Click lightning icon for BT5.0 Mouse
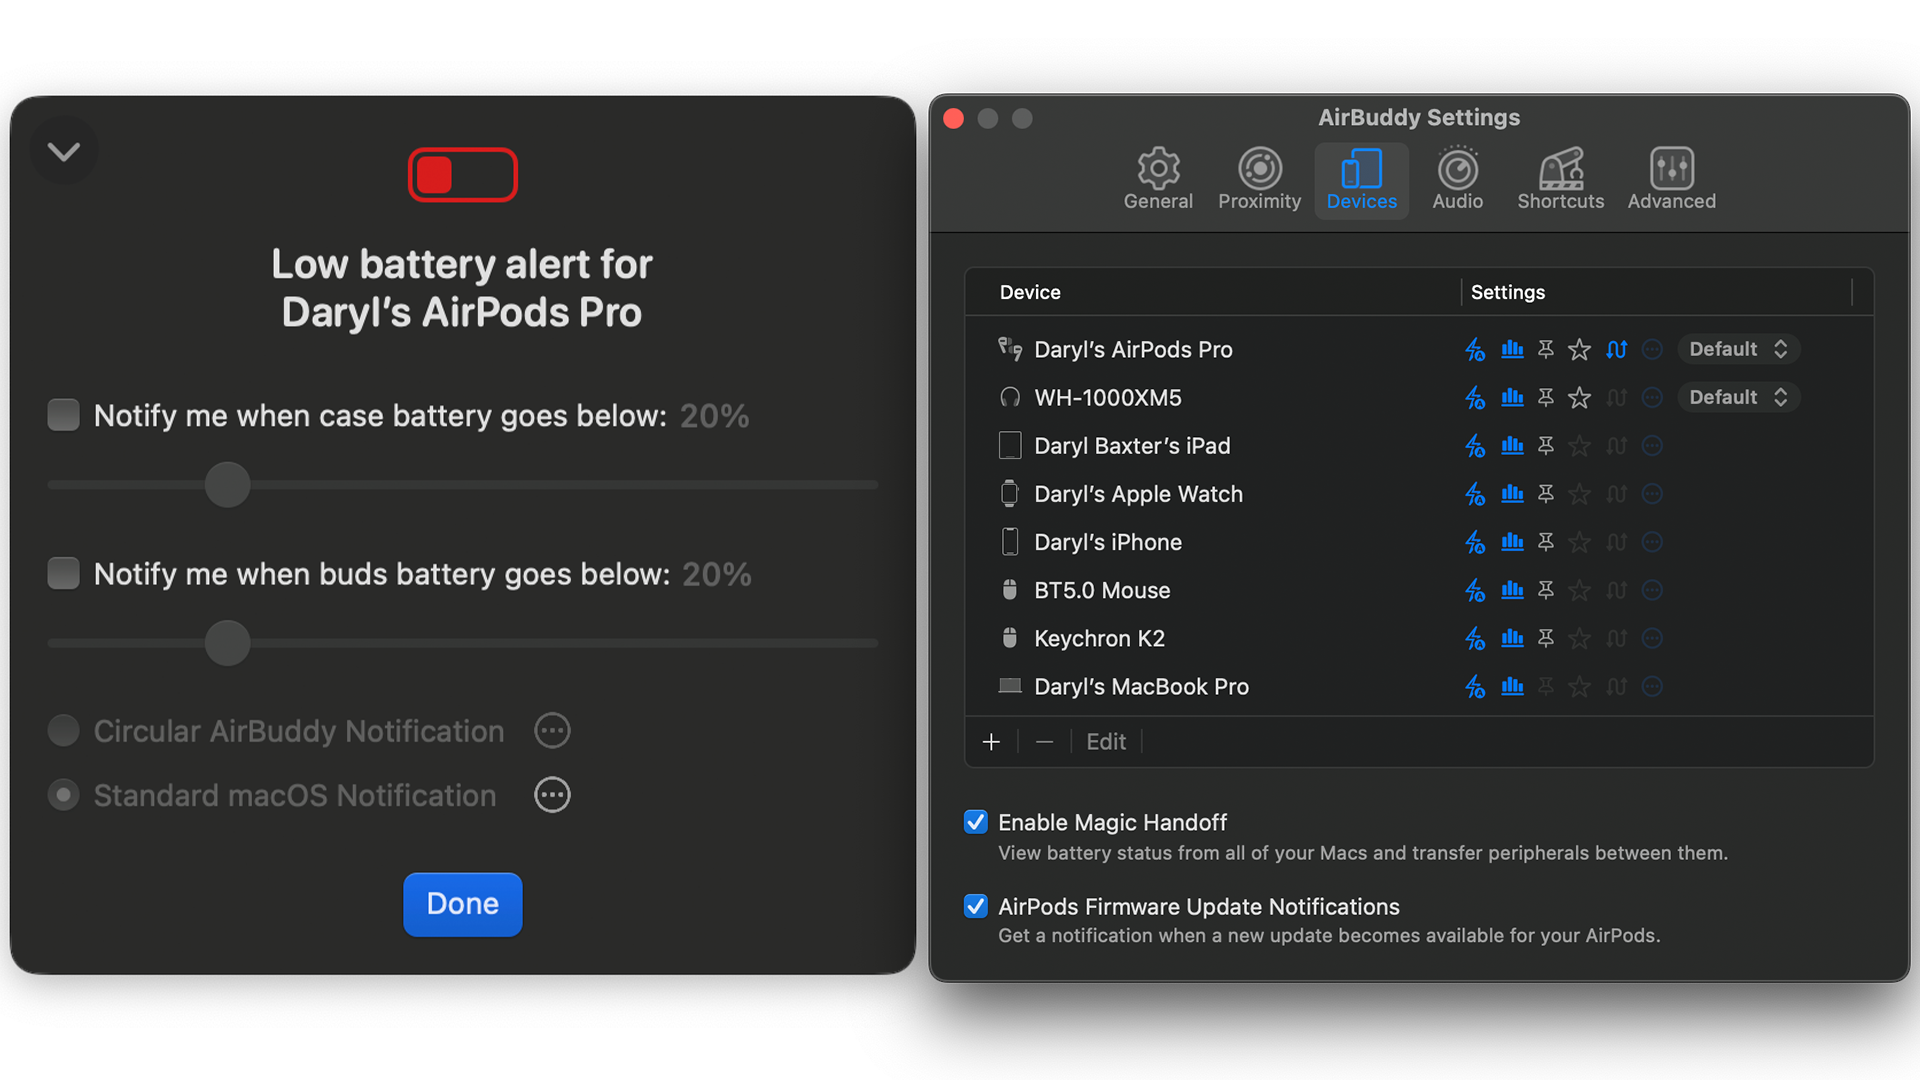The height and width of the screenshot is (1080, 1920). tap(1475, 590)
